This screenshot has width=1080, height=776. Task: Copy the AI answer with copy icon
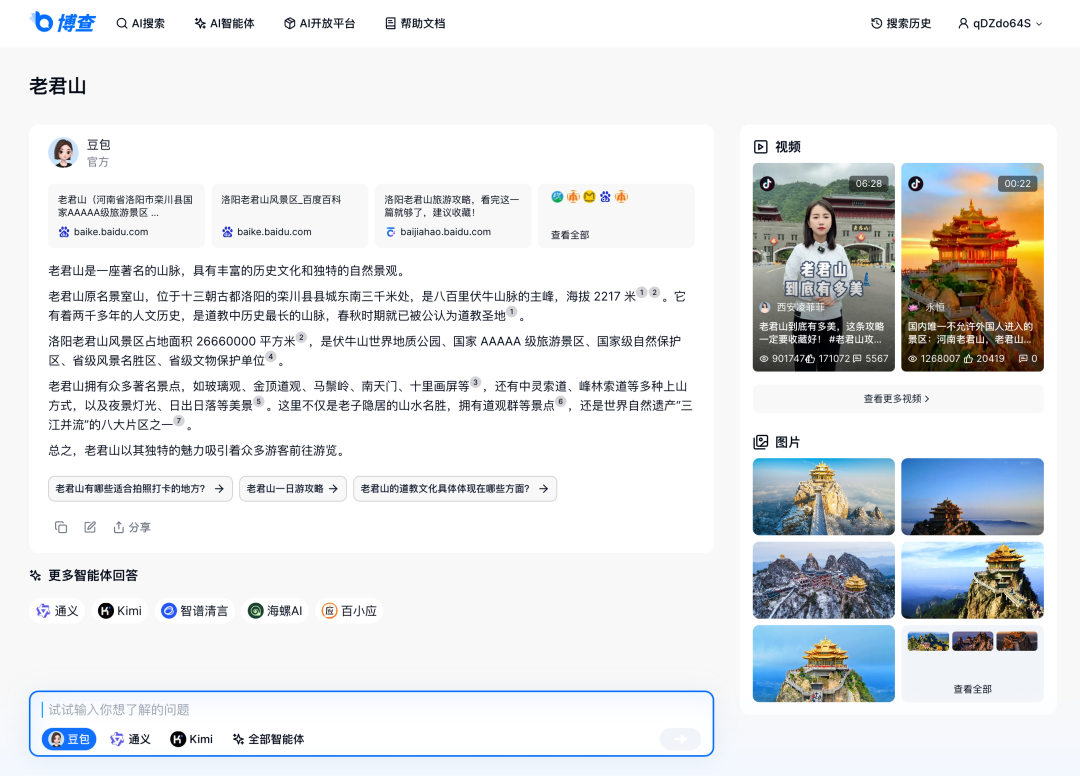60,526
